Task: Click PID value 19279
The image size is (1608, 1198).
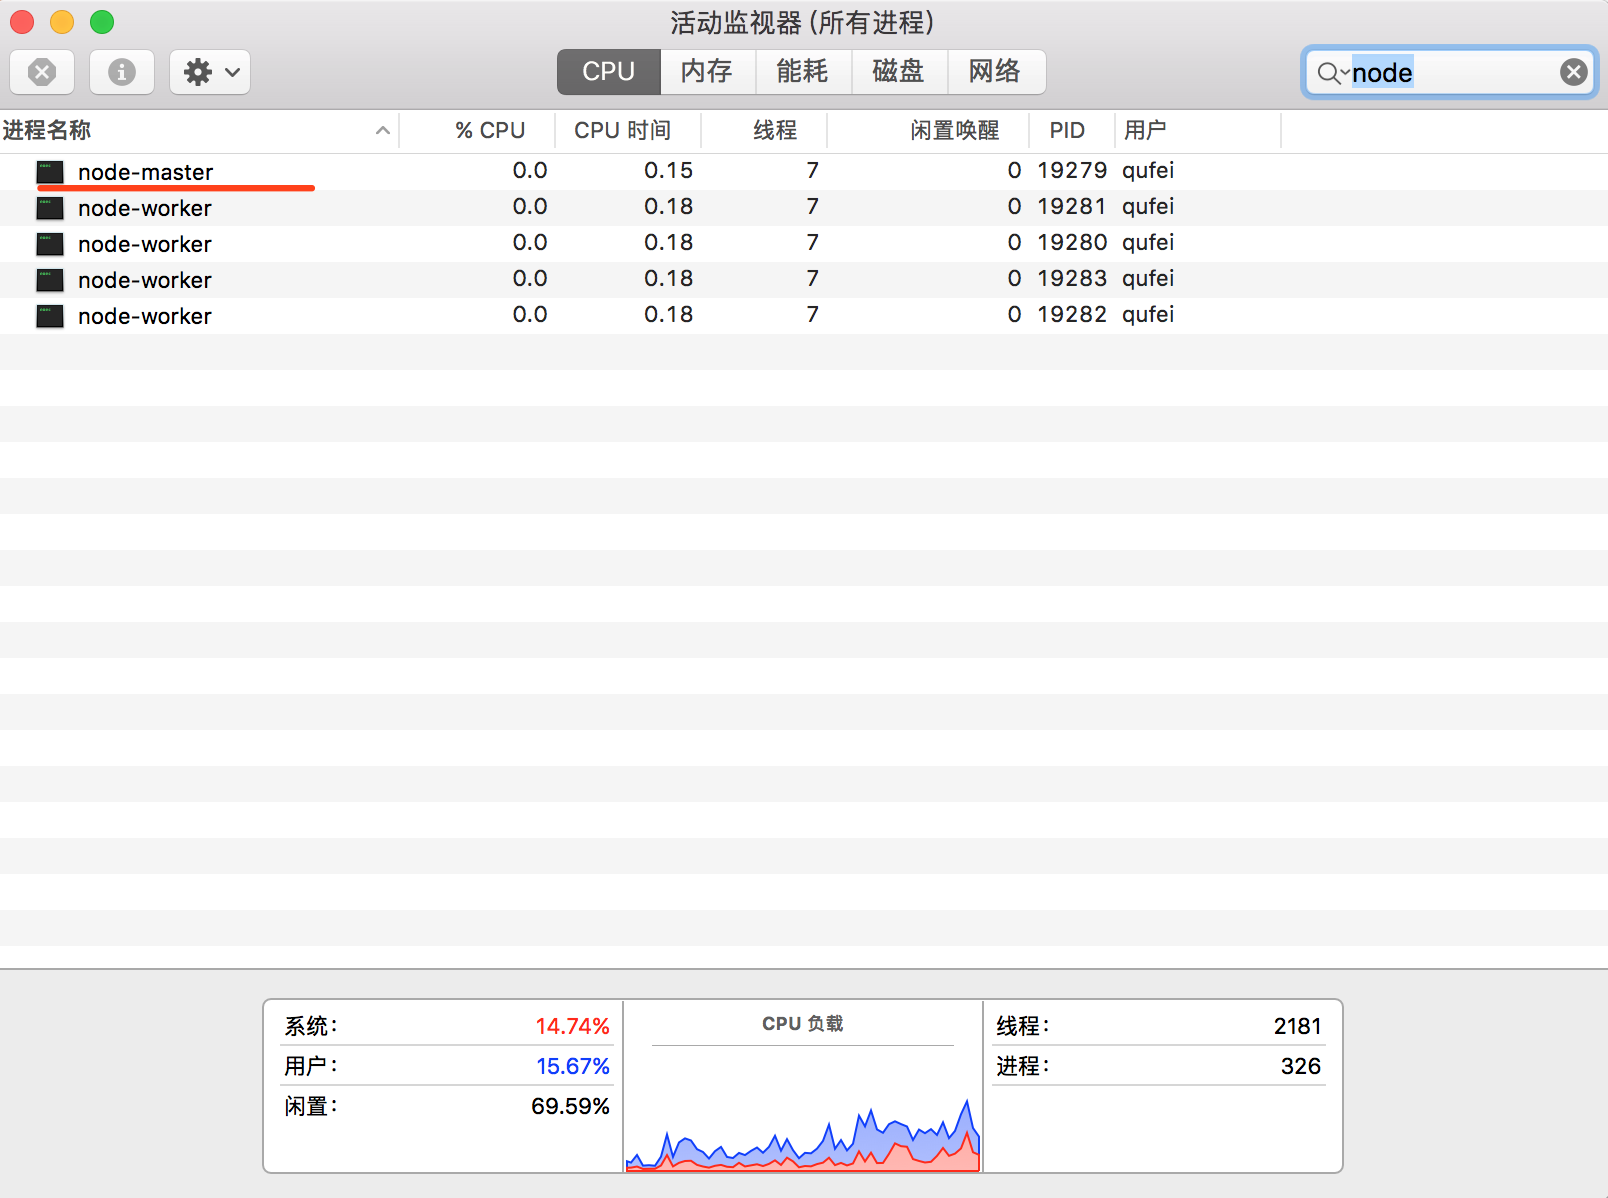Action: point(1072,171)
